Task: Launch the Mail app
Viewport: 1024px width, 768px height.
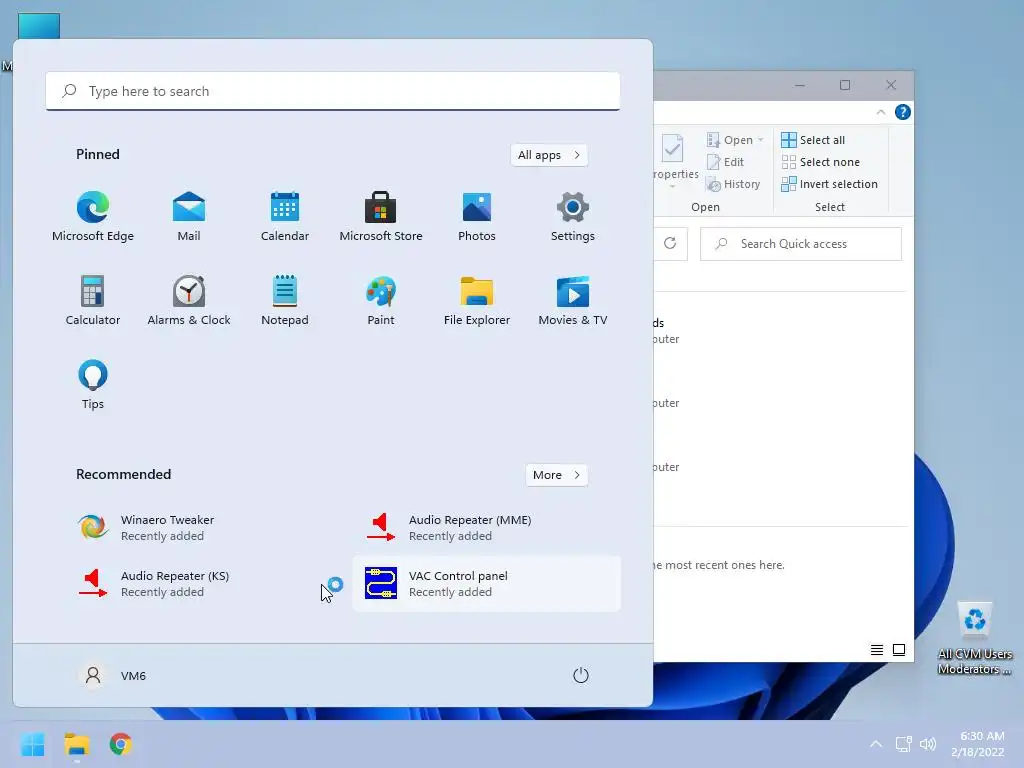Action: click(189, 217)
